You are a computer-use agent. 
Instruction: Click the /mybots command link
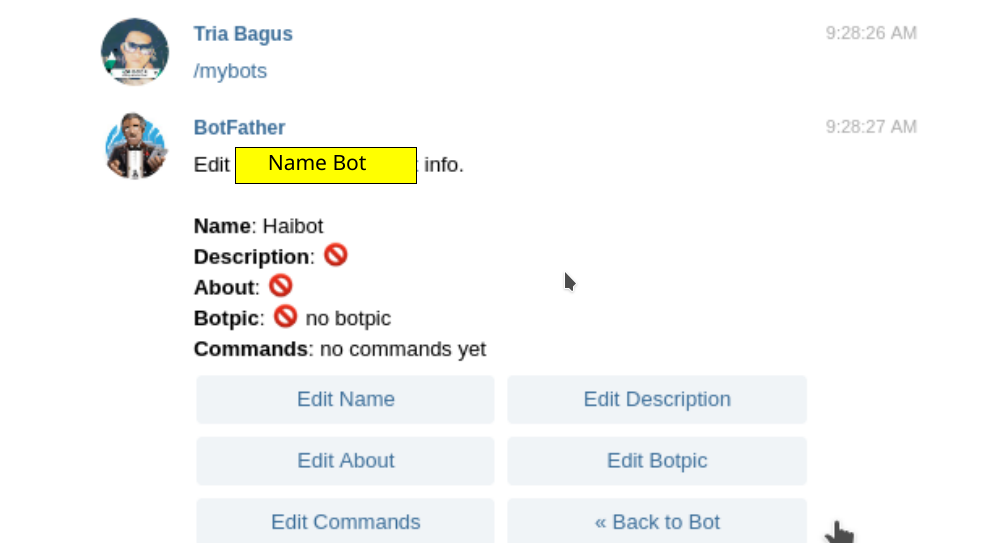[x=230, y=72]
